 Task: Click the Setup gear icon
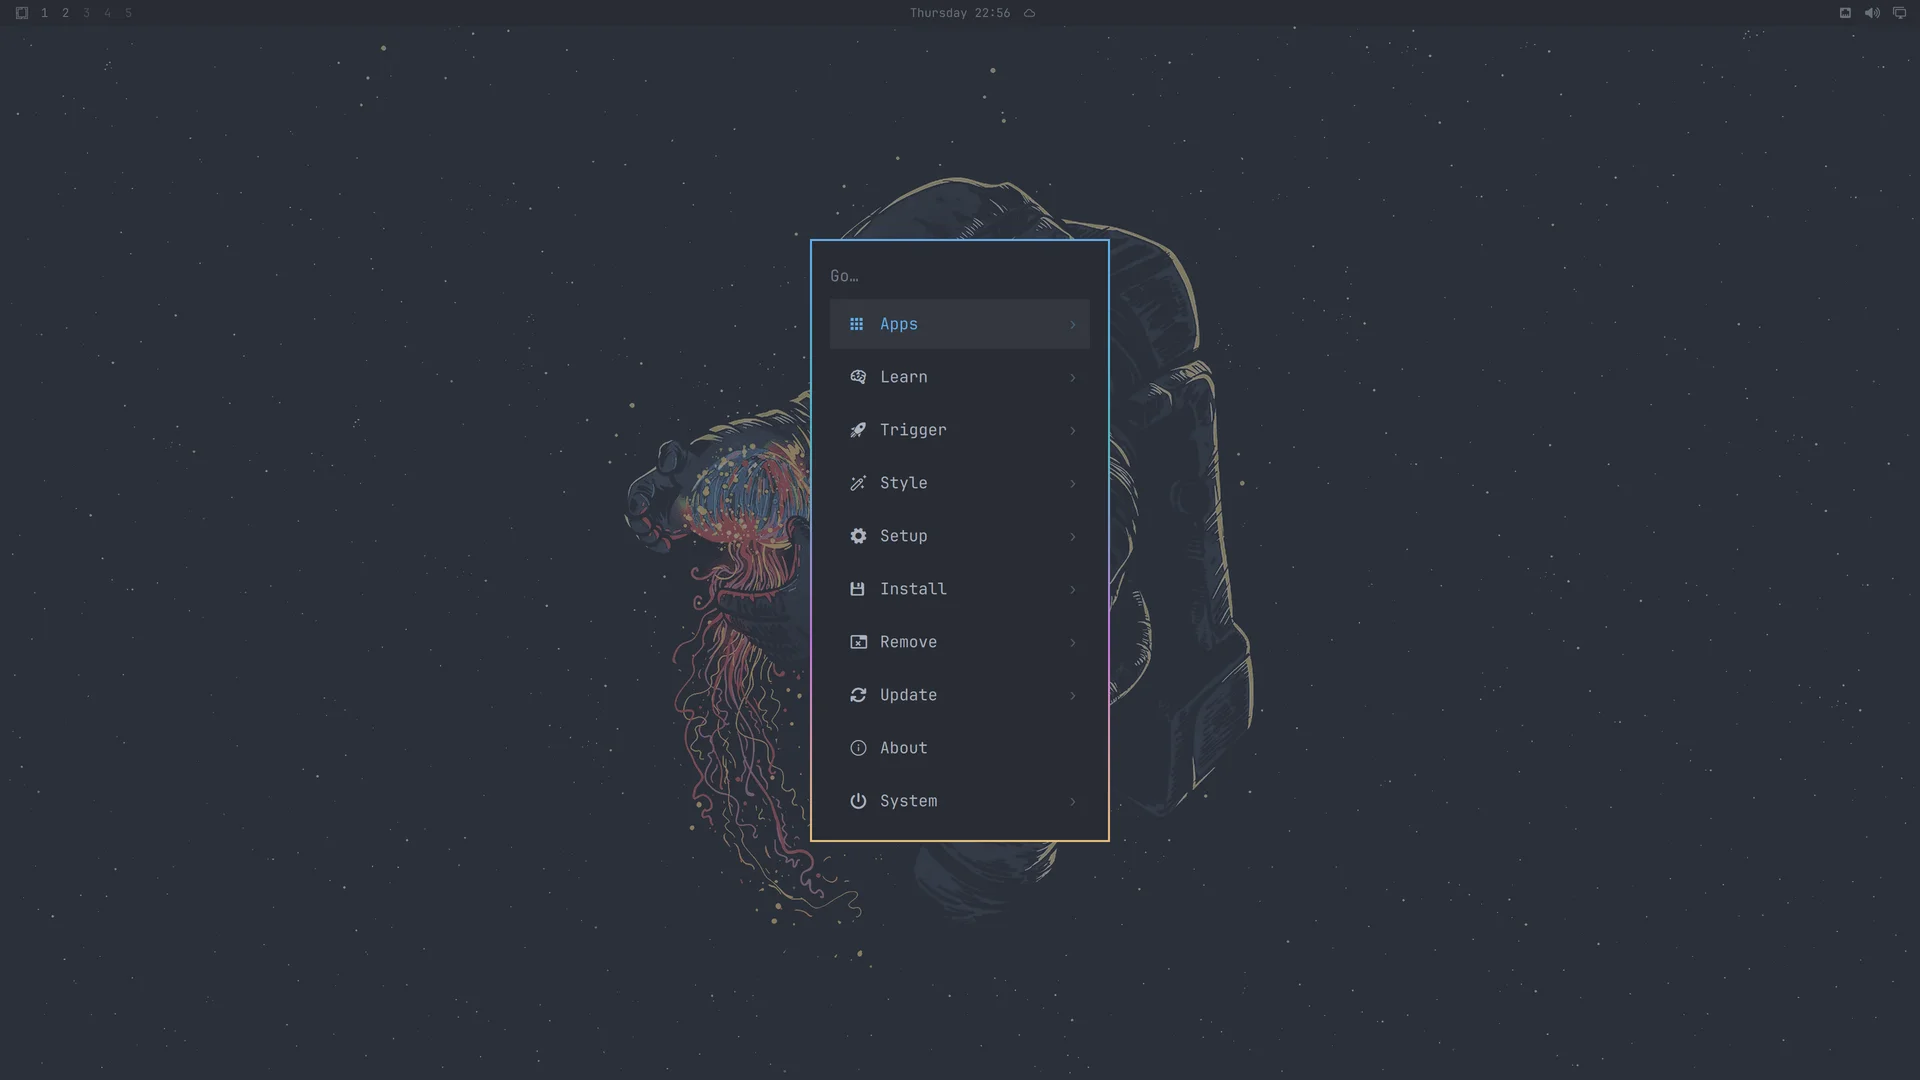(858, 536)
